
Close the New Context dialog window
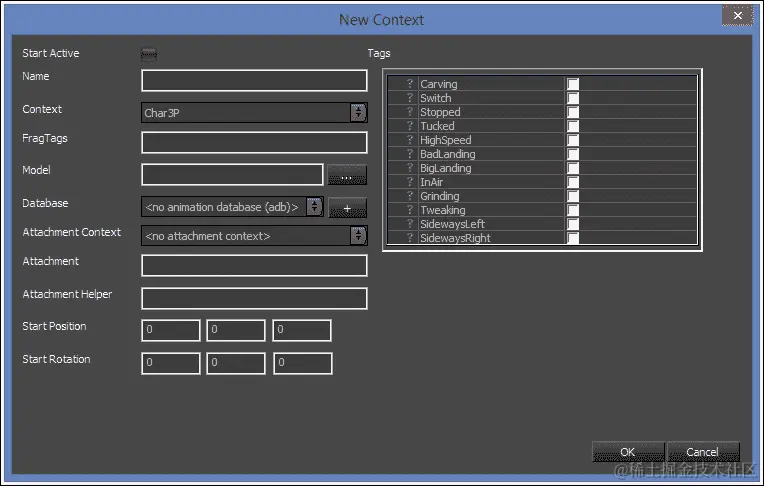point(738,16)
